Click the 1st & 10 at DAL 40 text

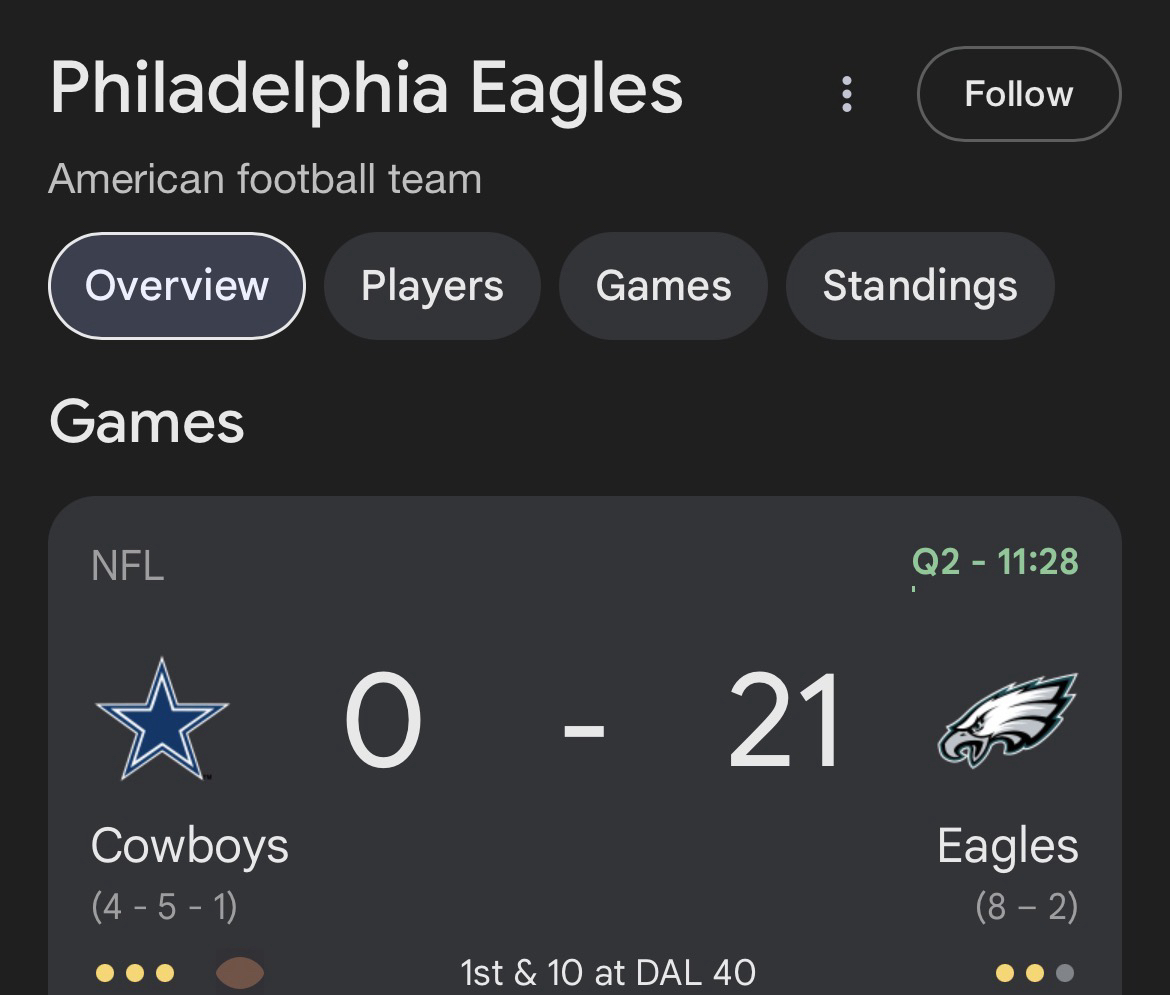tap(608, 972)
